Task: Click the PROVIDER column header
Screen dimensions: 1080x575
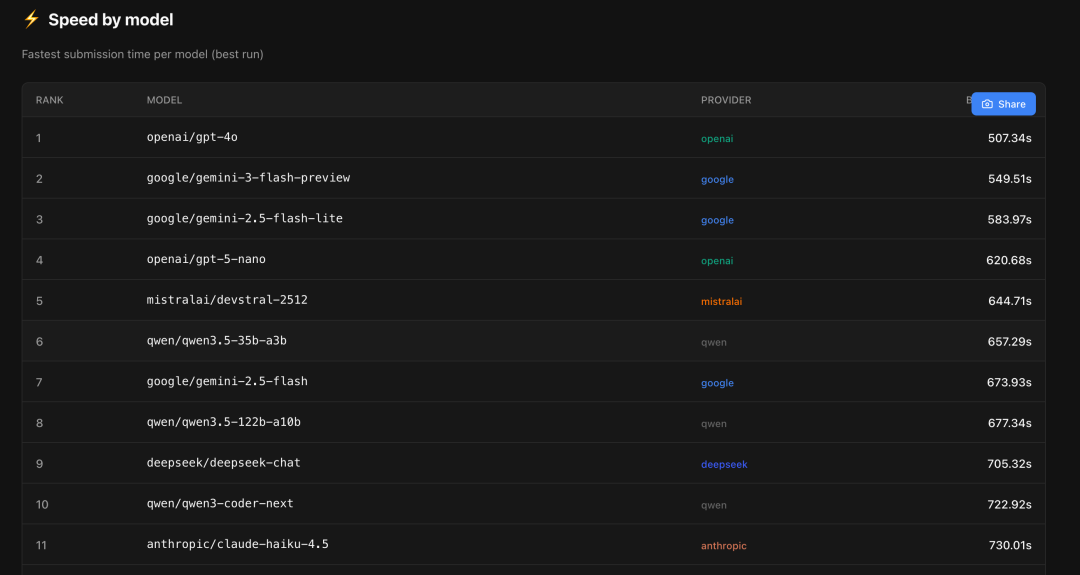Action: pos(726,100)
